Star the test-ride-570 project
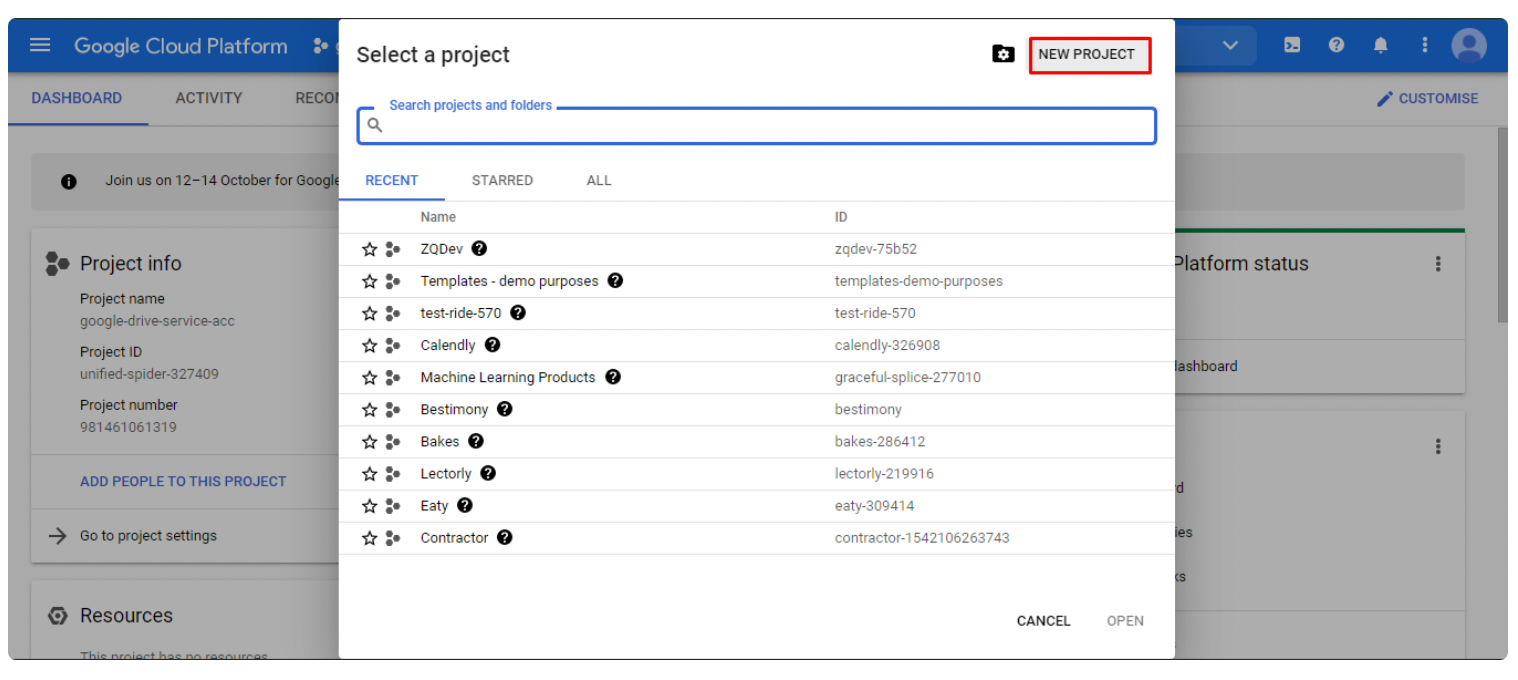This screenshot has height=680, width=1518. (x=369, y=313)
